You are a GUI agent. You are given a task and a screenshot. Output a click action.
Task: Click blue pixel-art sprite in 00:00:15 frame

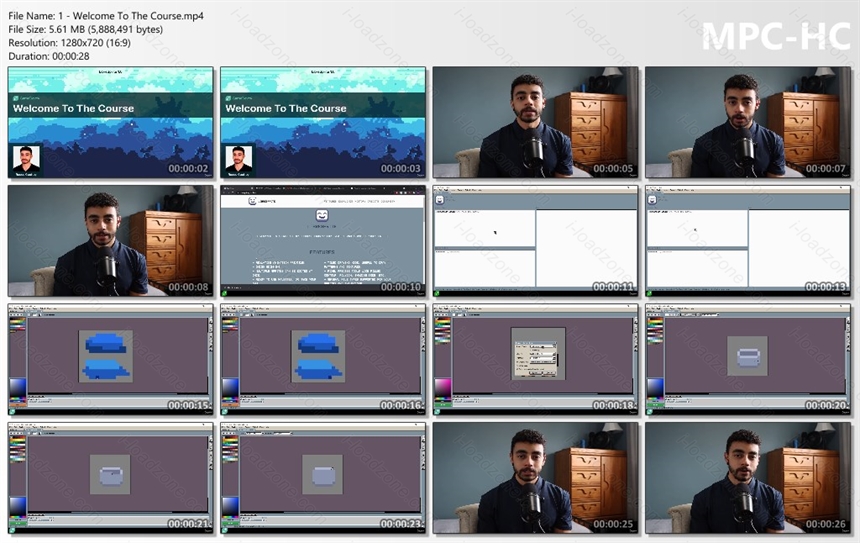[106, 356]
